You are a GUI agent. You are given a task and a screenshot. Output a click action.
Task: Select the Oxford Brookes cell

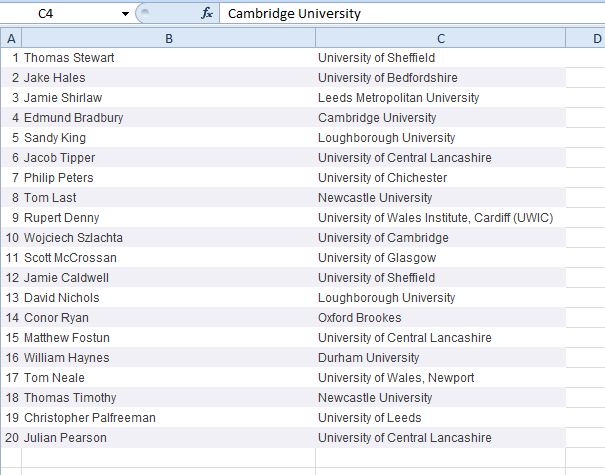pyautogui.click(x=441, y=318)
